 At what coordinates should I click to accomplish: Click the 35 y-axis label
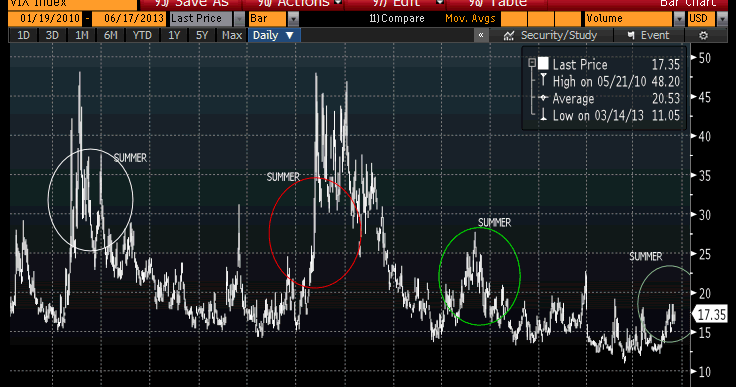[x=705, y=176]
